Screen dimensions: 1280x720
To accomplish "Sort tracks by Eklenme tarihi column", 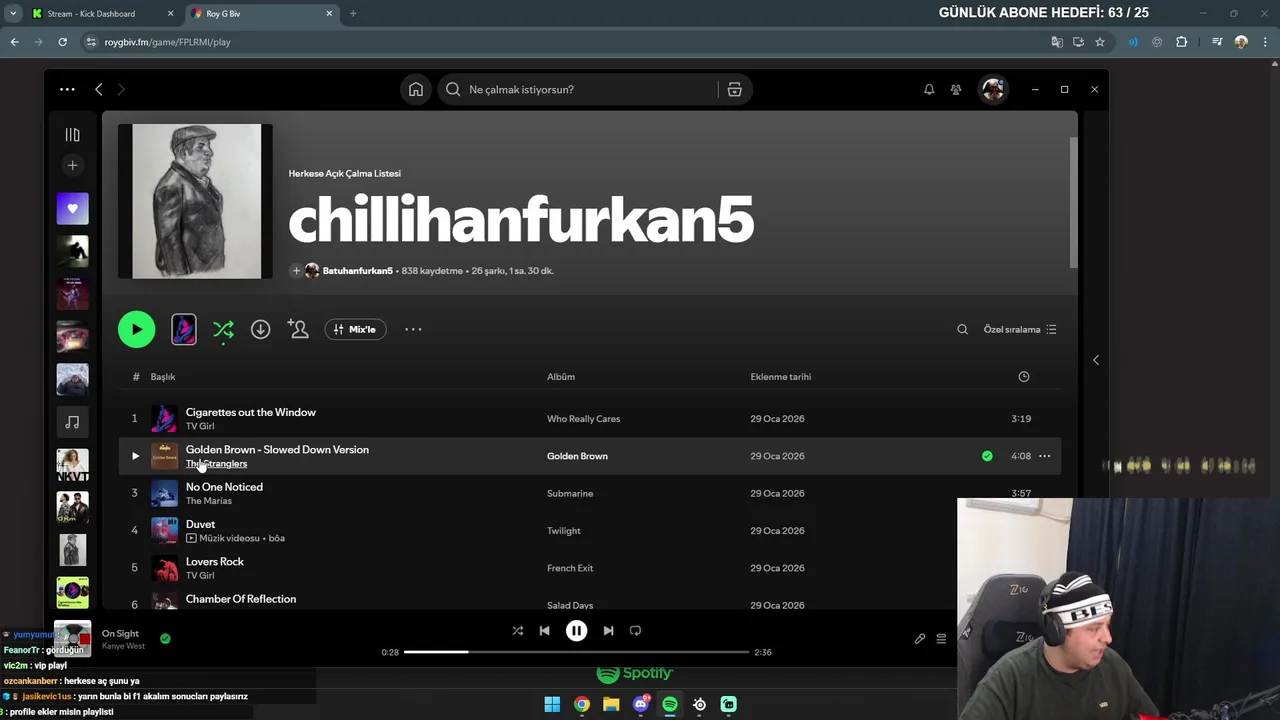I will tap(781, 377).
